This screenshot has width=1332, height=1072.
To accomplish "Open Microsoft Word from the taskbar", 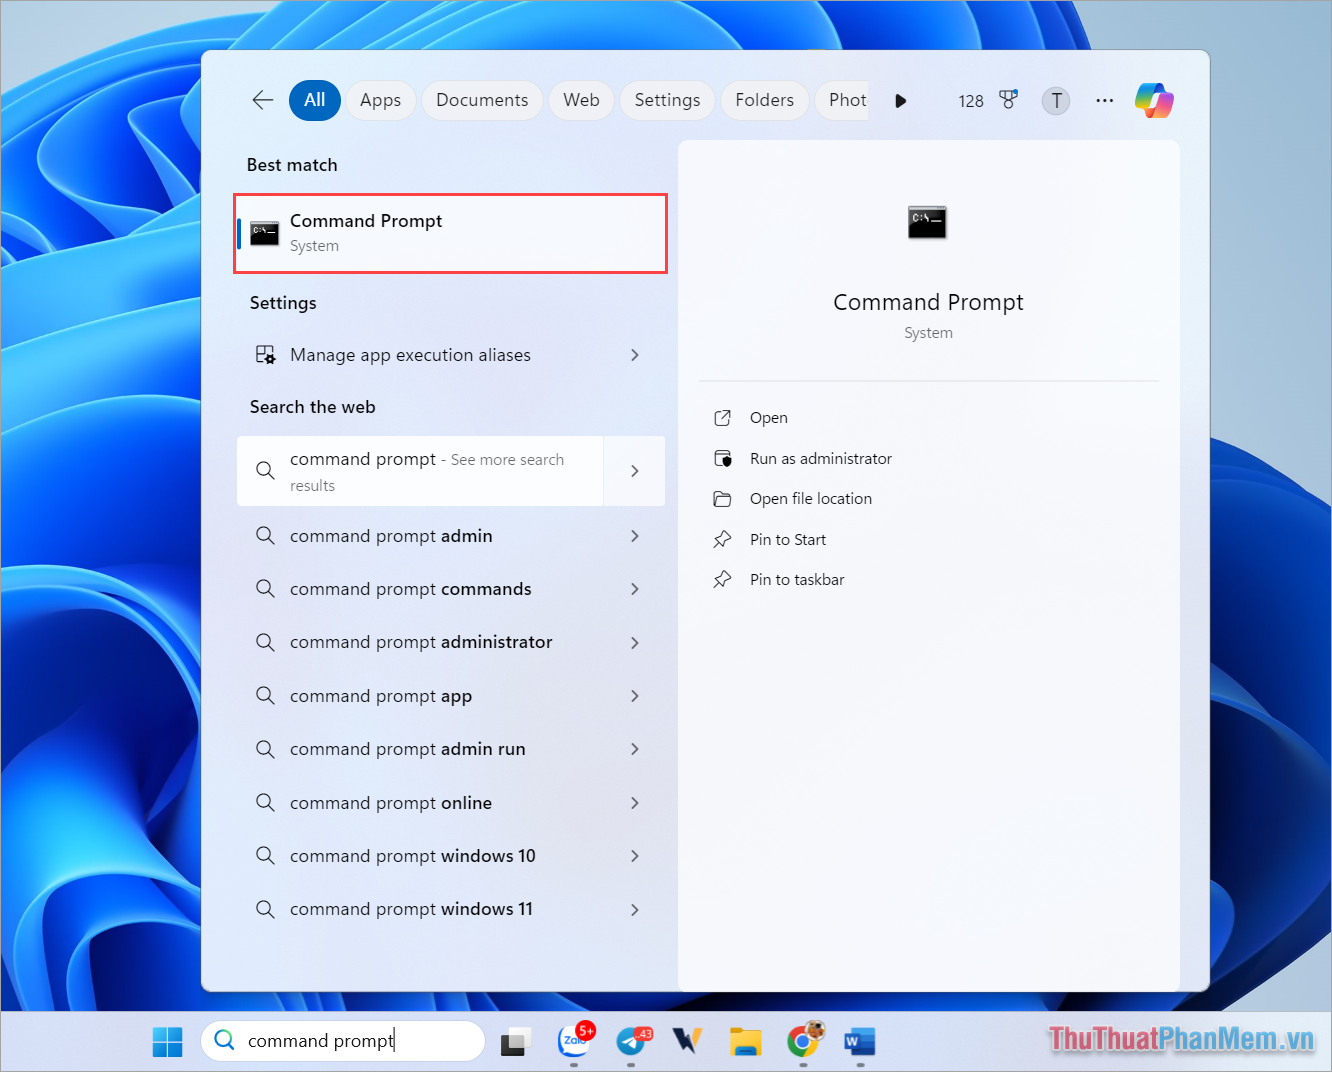I will (859, 1041).
